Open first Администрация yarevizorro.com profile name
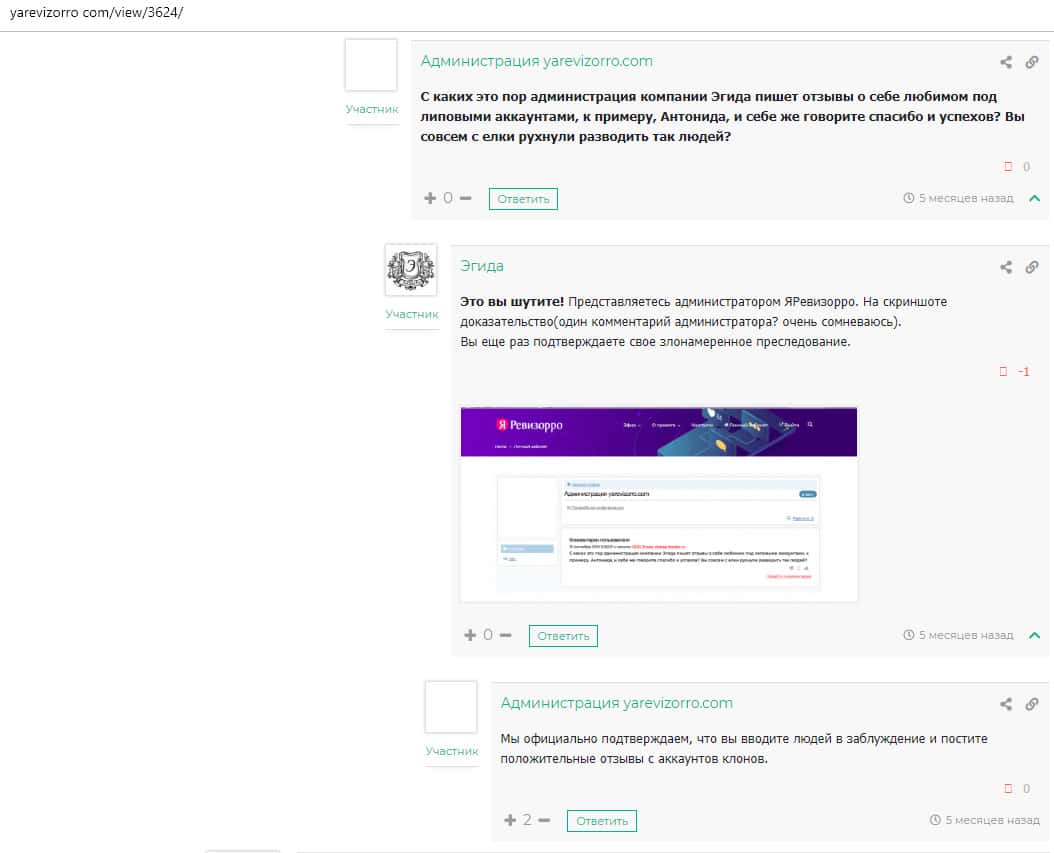The image size is (1054, 853). tap(536, 61)
